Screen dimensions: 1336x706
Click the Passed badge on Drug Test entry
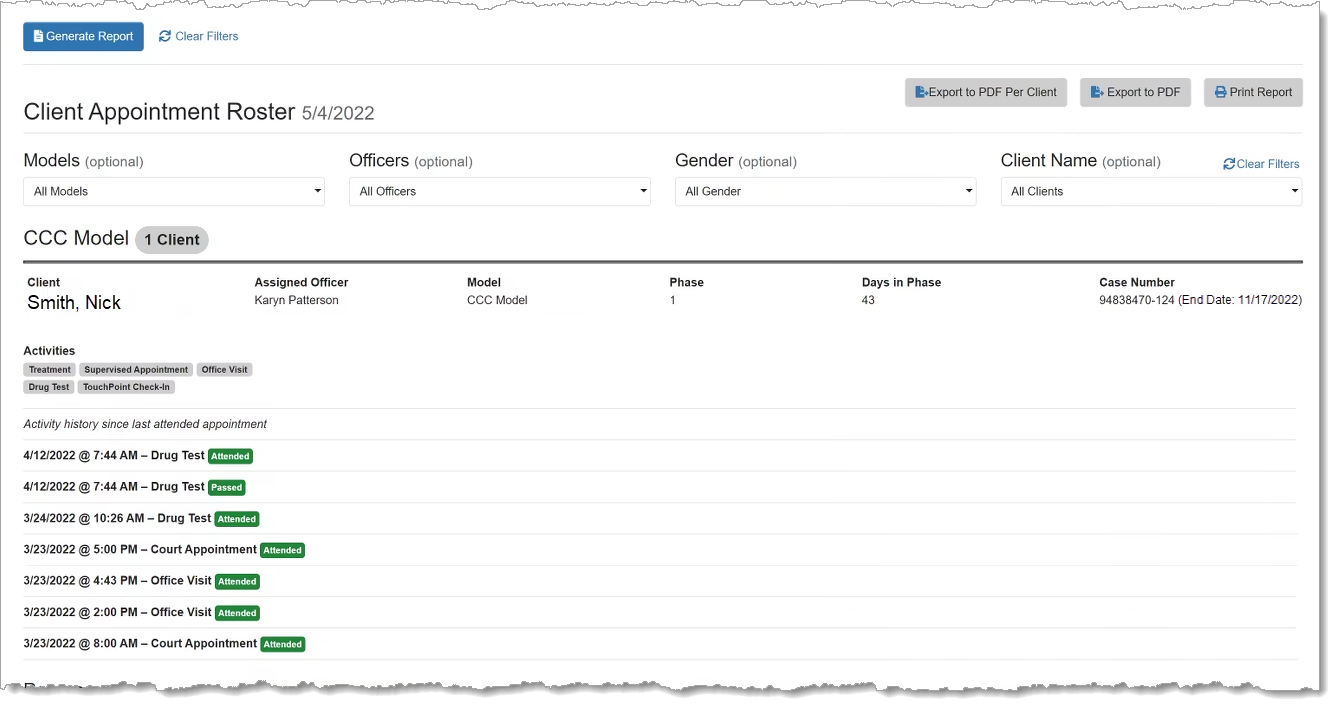click(x=226, y=488)
